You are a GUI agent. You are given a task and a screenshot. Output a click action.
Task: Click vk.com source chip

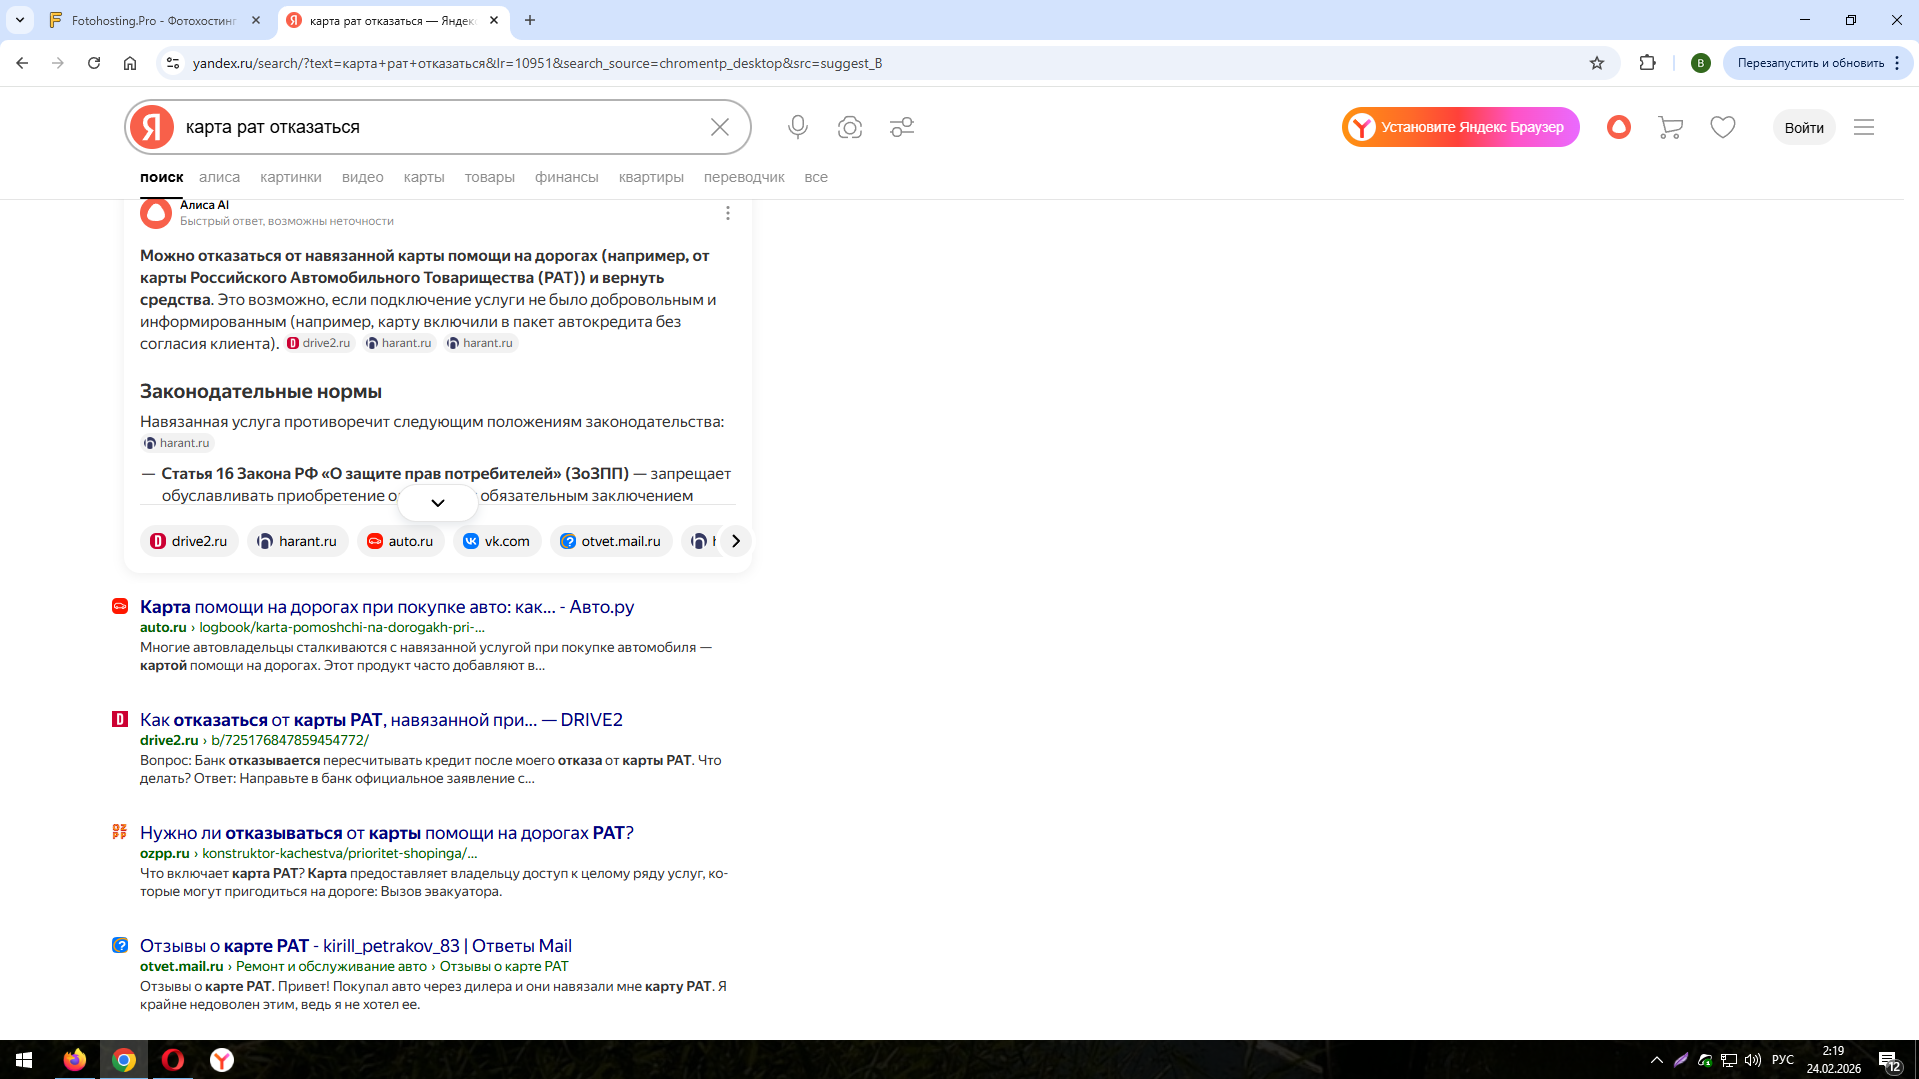pos(498,541)
